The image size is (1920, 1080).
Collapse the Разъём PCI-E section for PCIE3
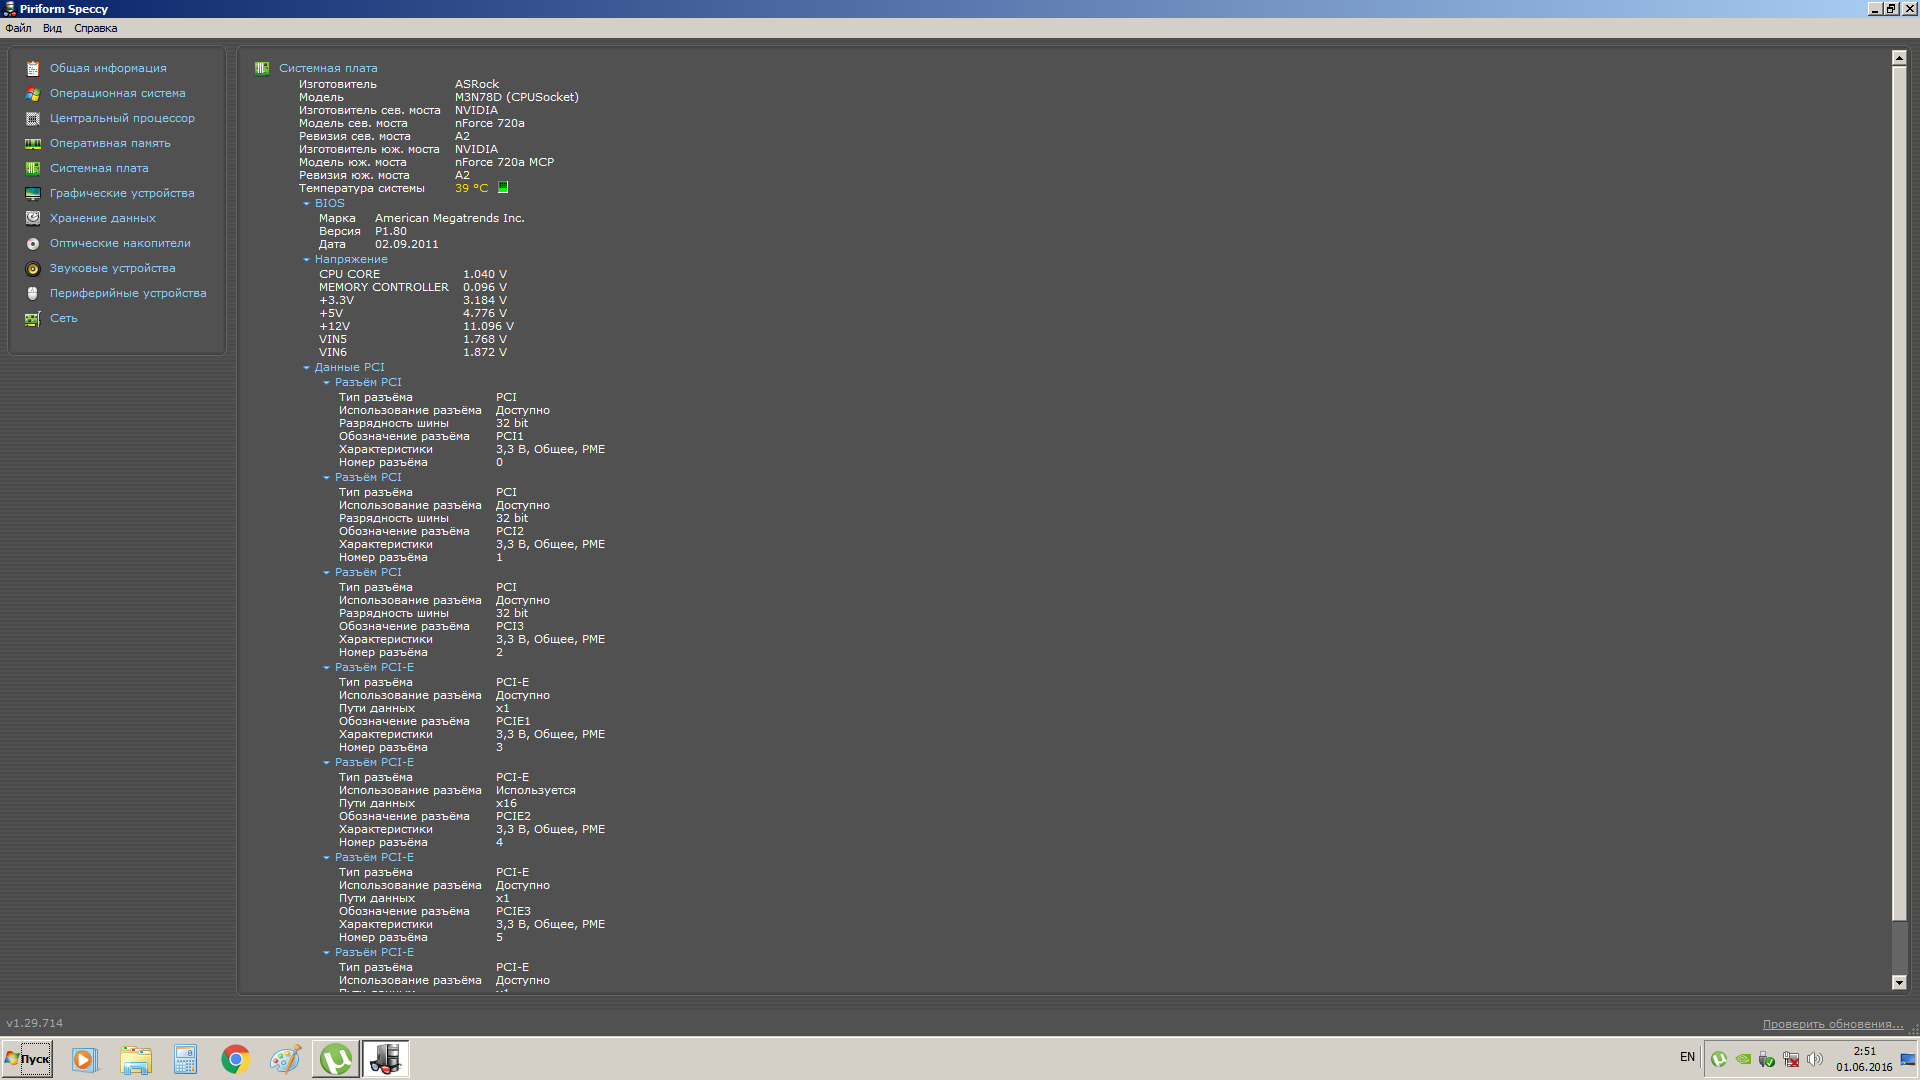coord(326,857)
